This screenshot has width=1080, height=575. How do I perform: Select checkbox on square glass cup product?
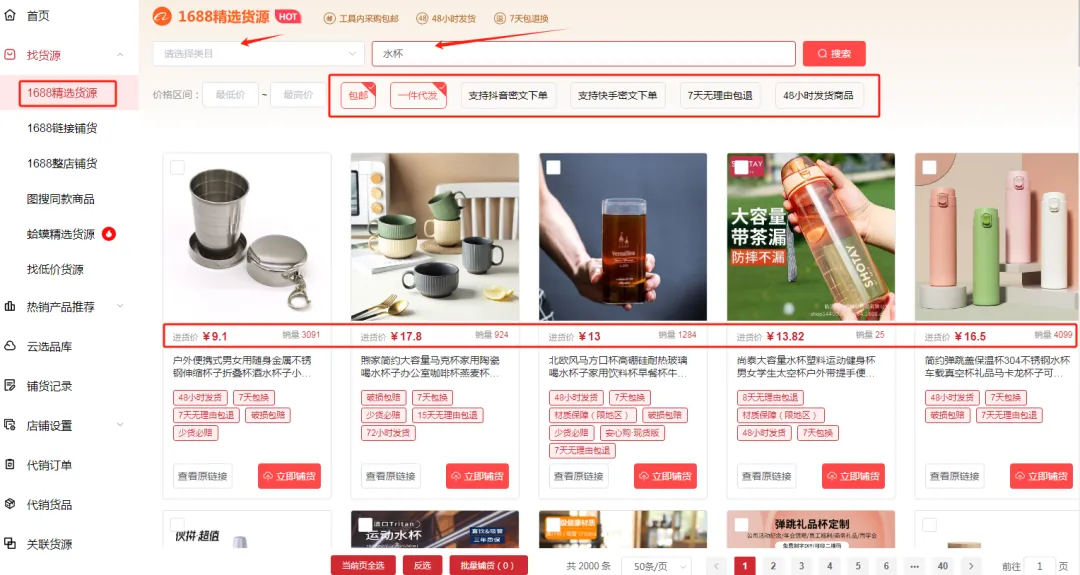point(553,167)
